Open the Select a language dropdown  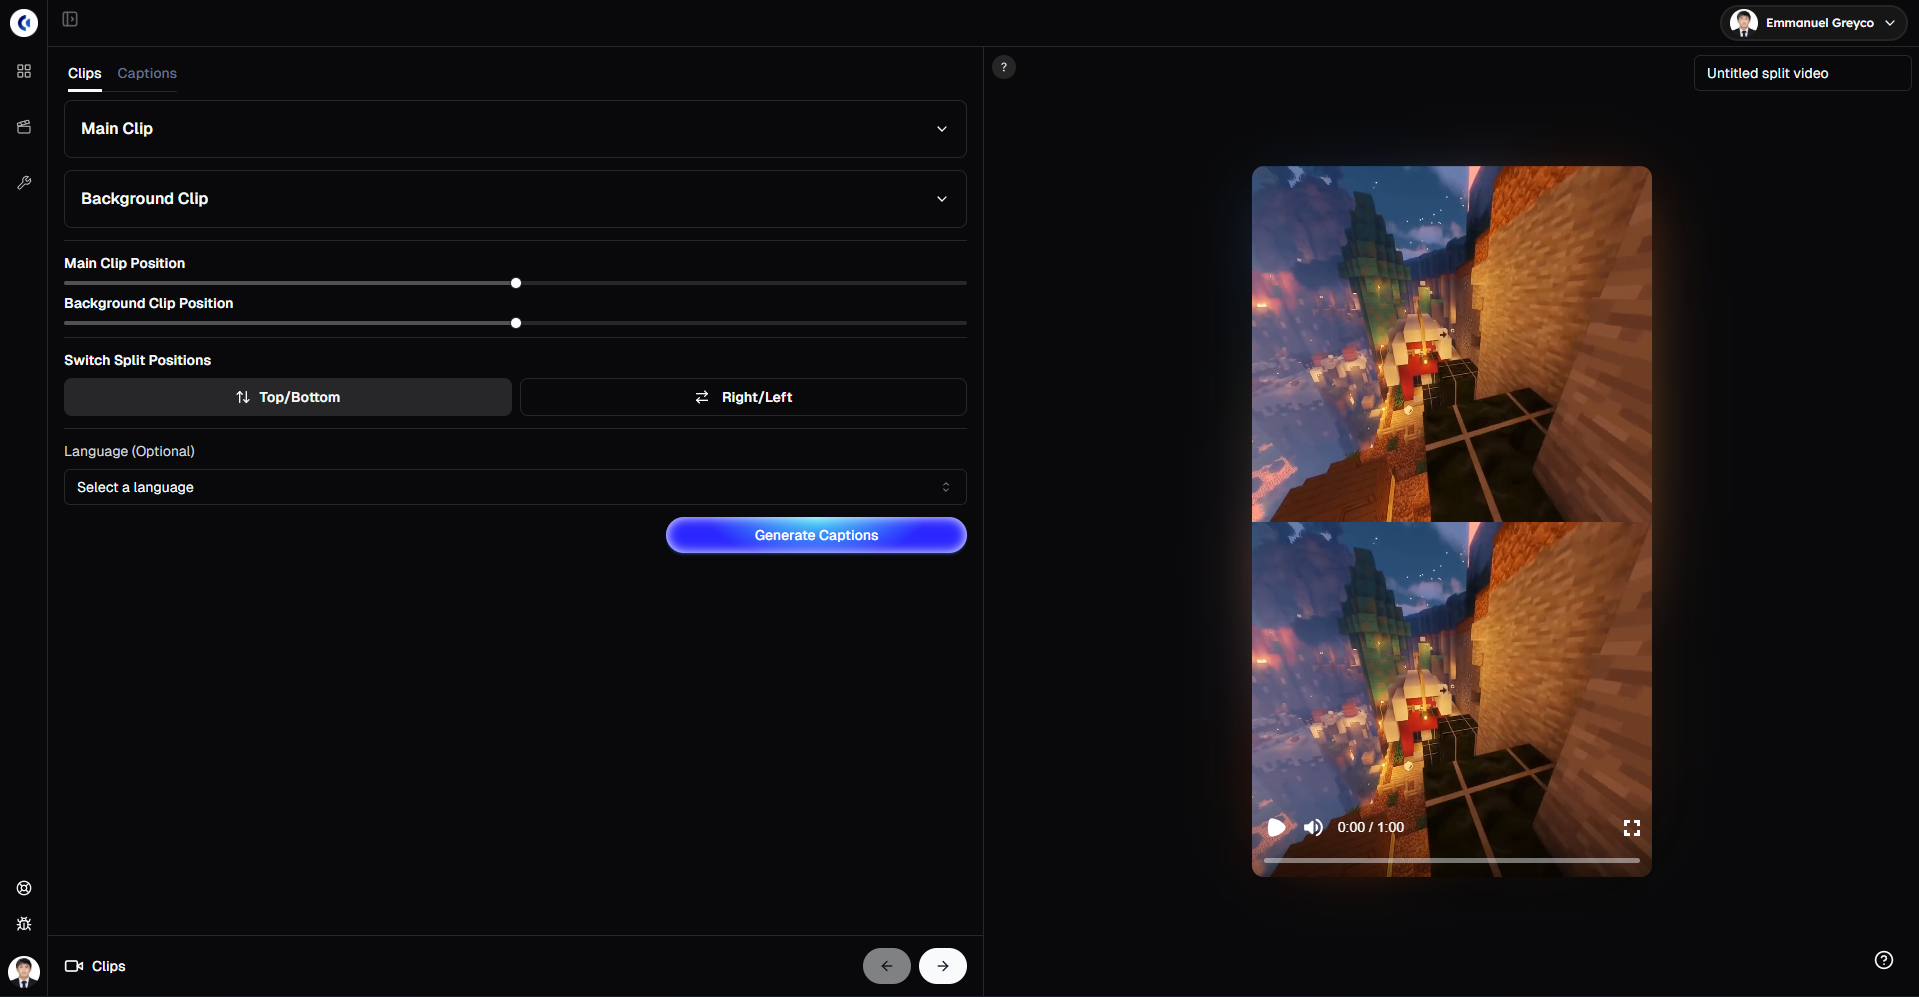[x=515, y=487]
